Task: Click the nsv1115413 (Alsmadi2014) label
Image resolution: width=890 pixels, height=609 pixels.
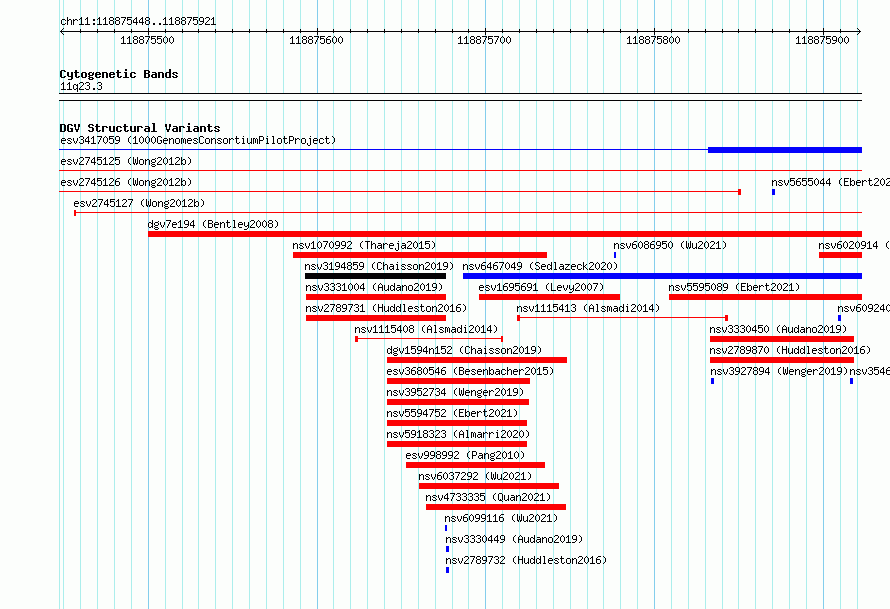Action: pyautogui.click(x=588, y=308)
